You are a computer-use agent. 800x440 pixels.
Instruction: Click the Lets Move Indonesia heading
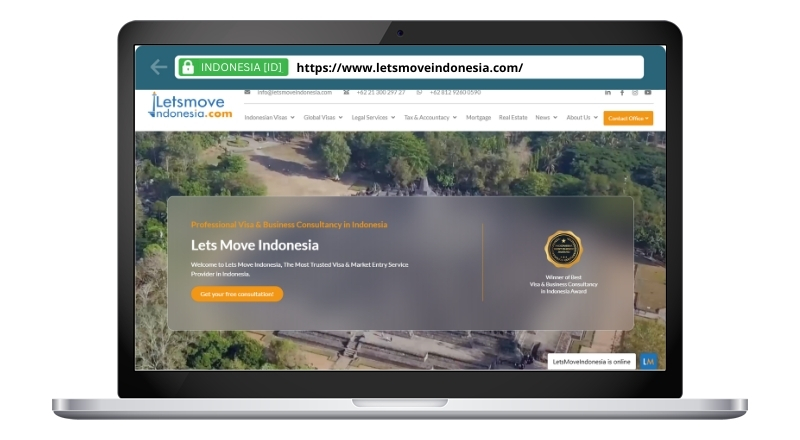click(x=255, y=246)
